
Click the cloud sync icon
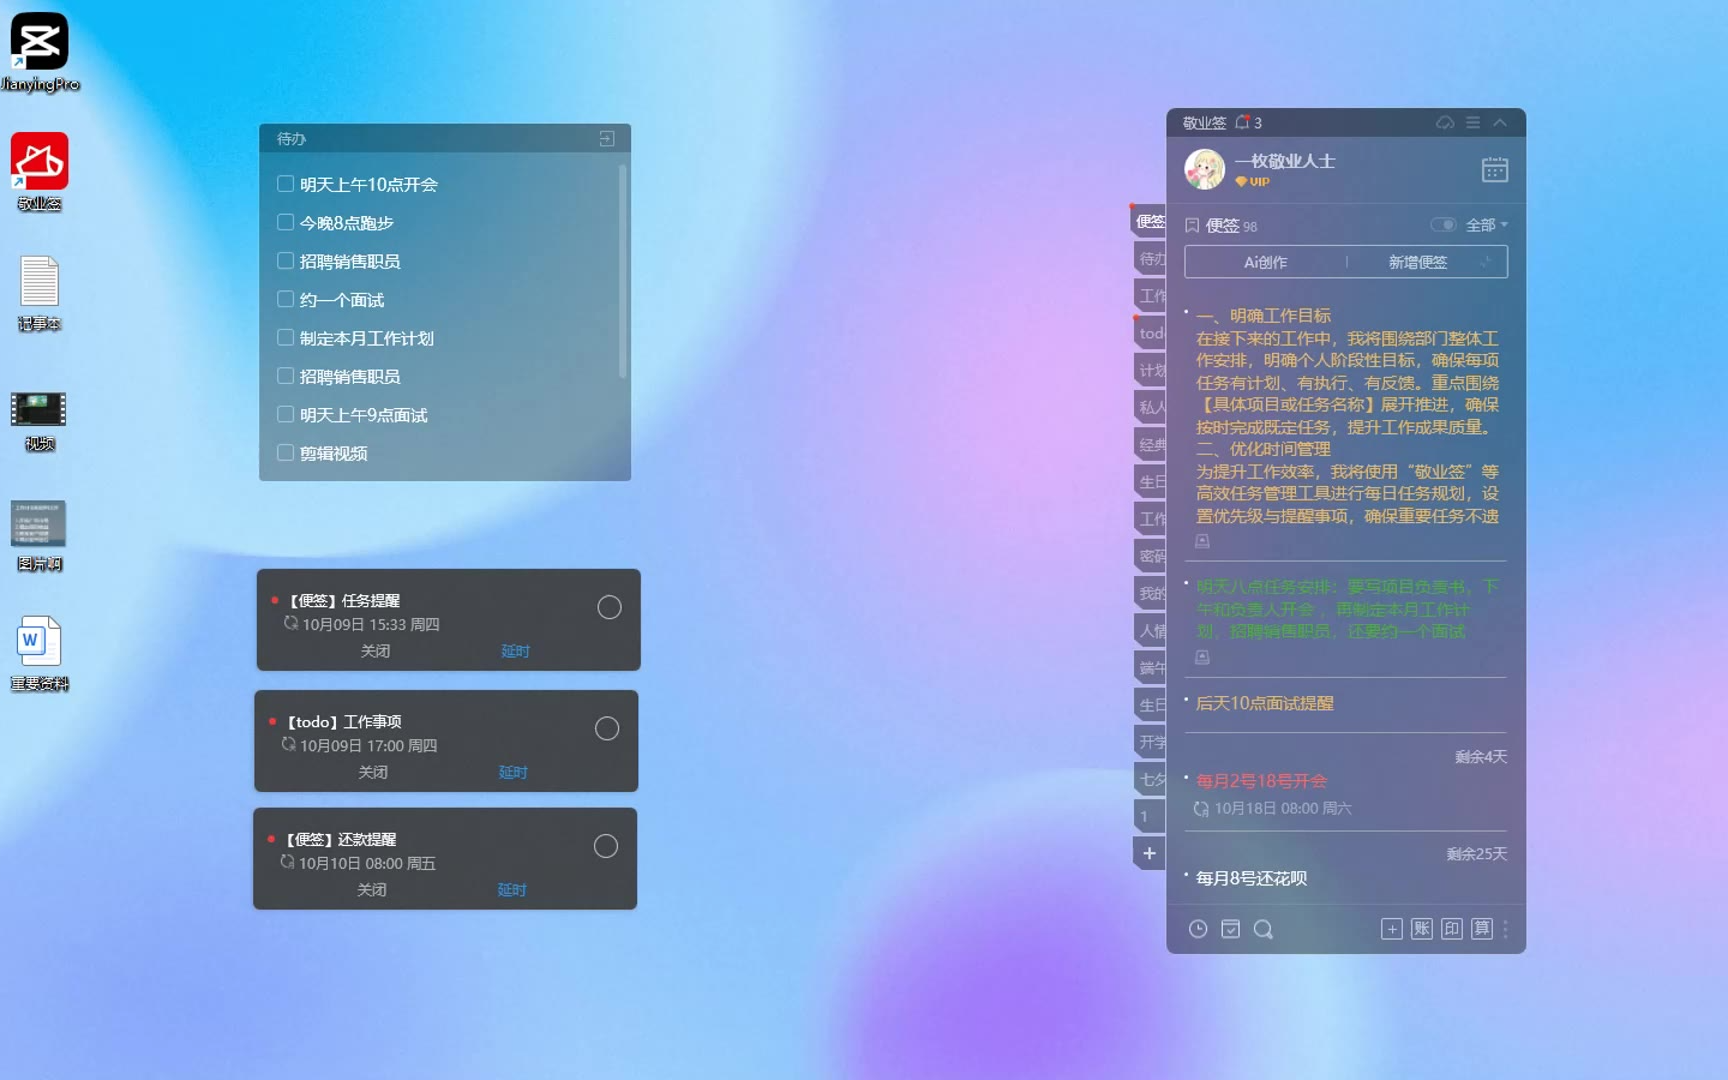pyautogui.click(x=1445, y=122)
